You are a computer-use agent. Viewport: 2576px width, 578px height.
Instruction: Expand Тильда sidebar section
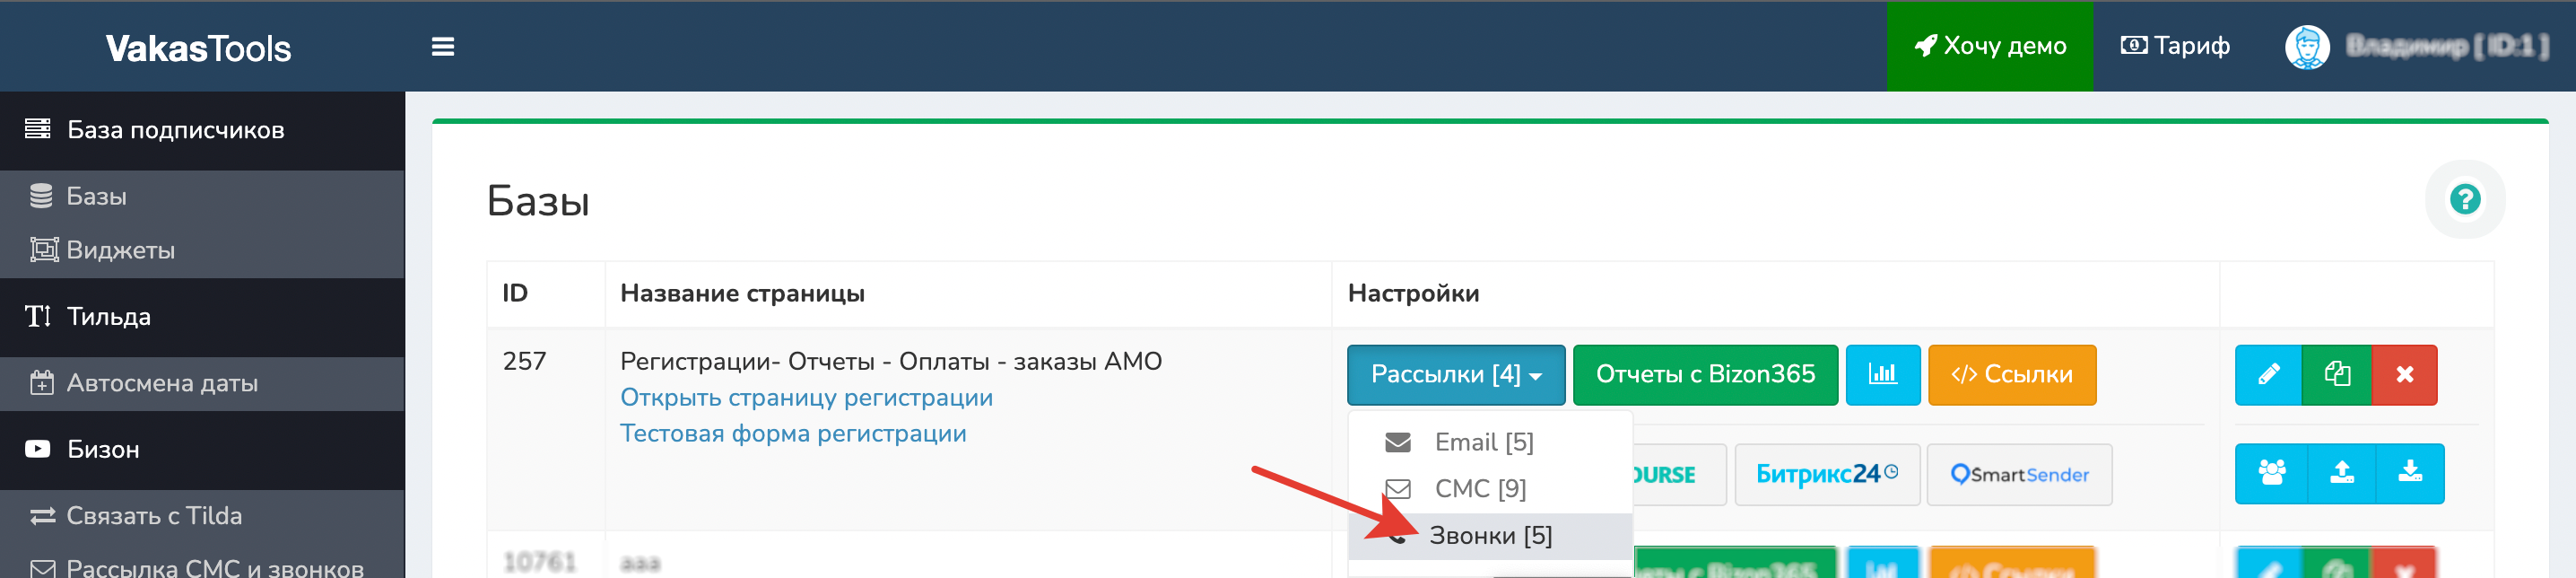(108, 317)
